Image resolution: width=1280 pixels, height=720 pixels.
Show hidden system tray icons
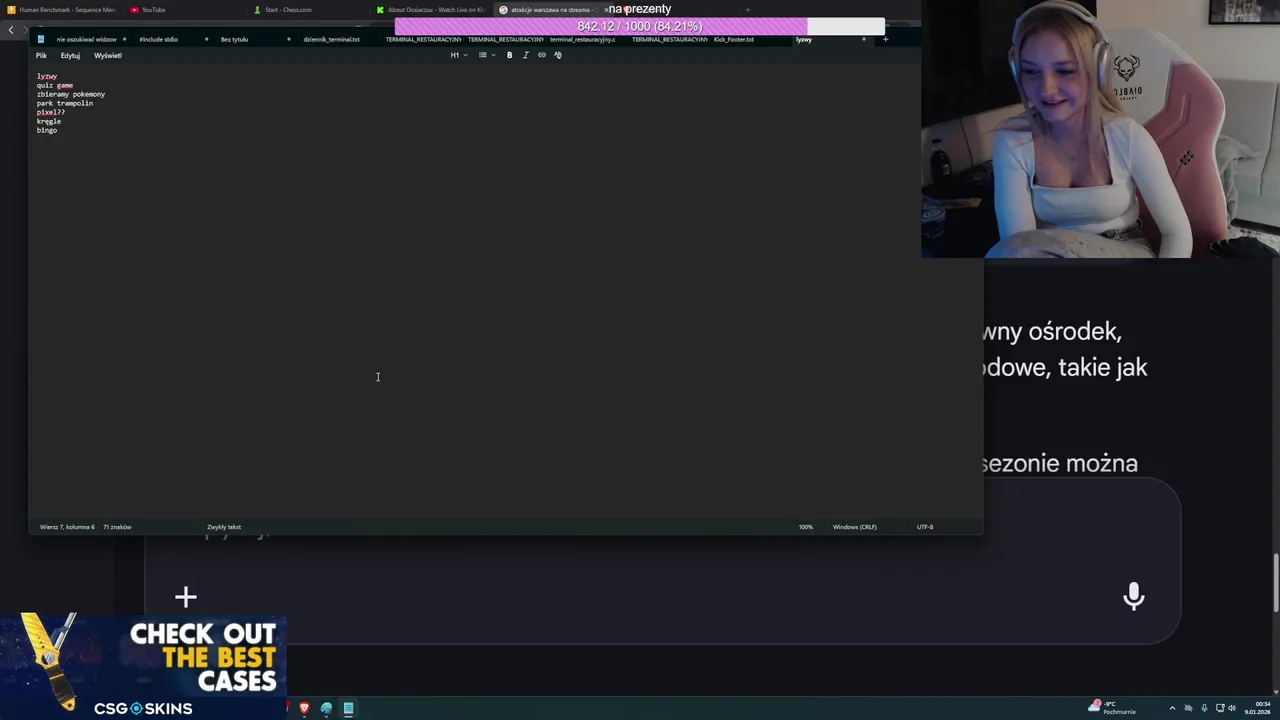coord(1173,708)
